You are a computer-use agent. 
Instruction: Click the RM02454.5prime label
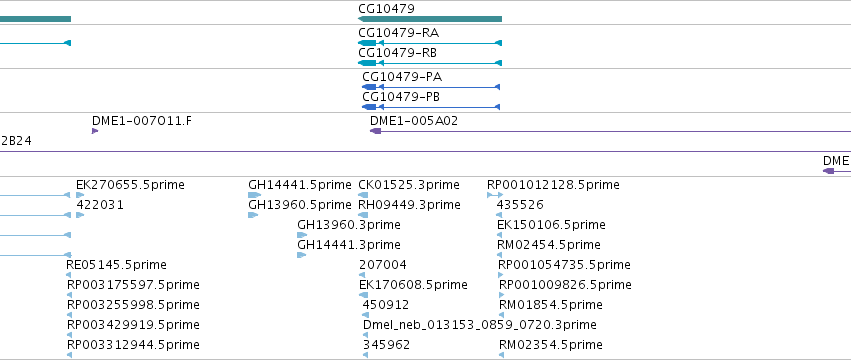click(x=549, y=245)
